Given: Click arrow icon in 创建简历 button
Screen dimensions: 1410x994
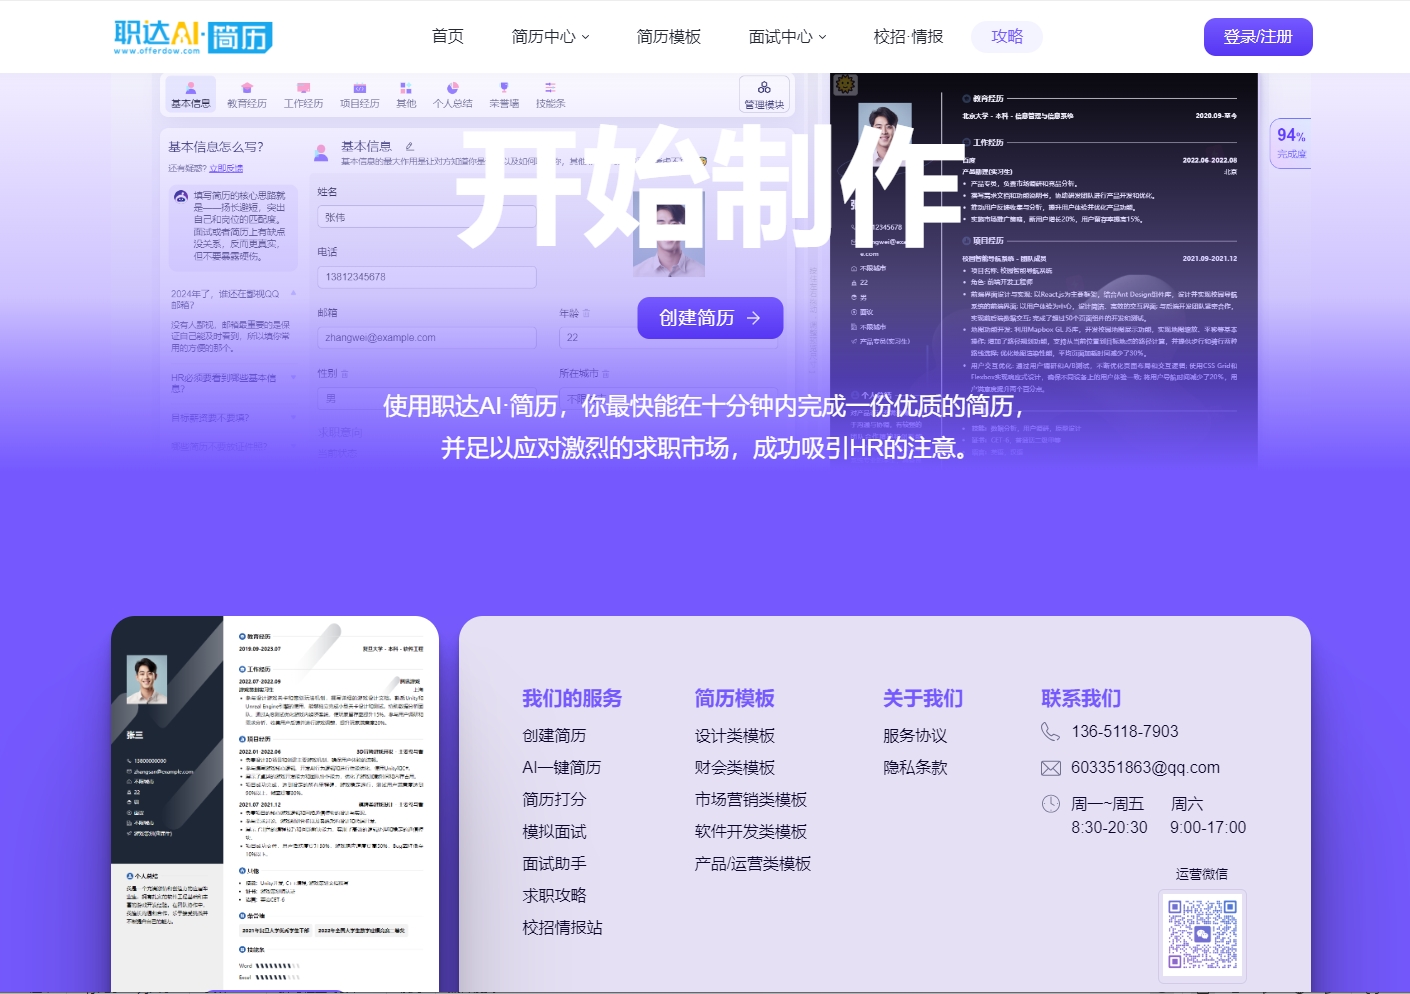Looking at the screenshot, I should click(x=754, y=318).
